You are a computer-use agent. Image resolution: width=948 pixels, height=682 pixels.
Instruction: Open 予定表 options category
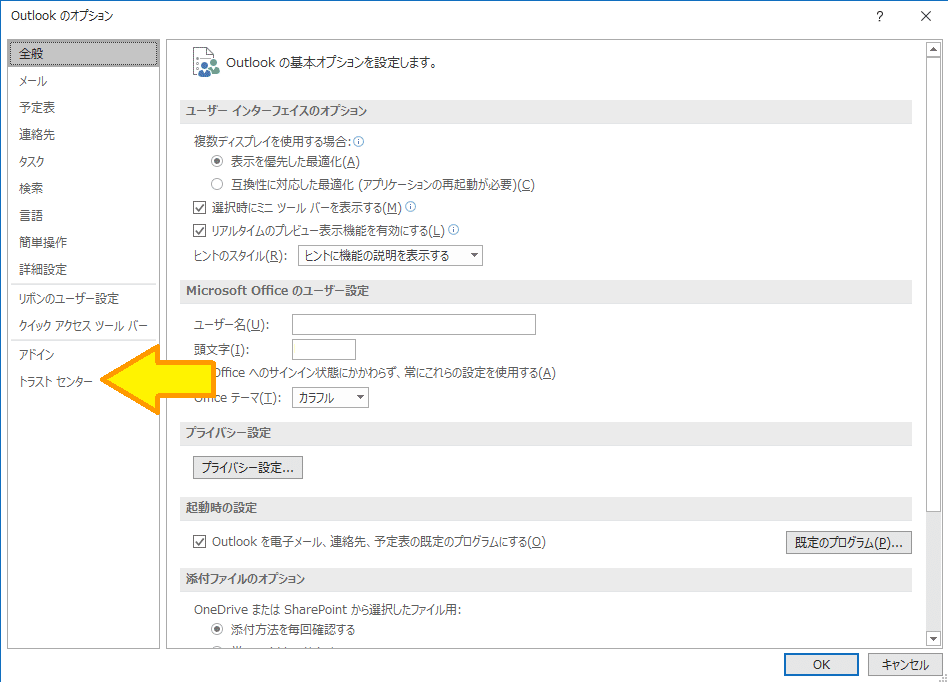tap(83, 108)
